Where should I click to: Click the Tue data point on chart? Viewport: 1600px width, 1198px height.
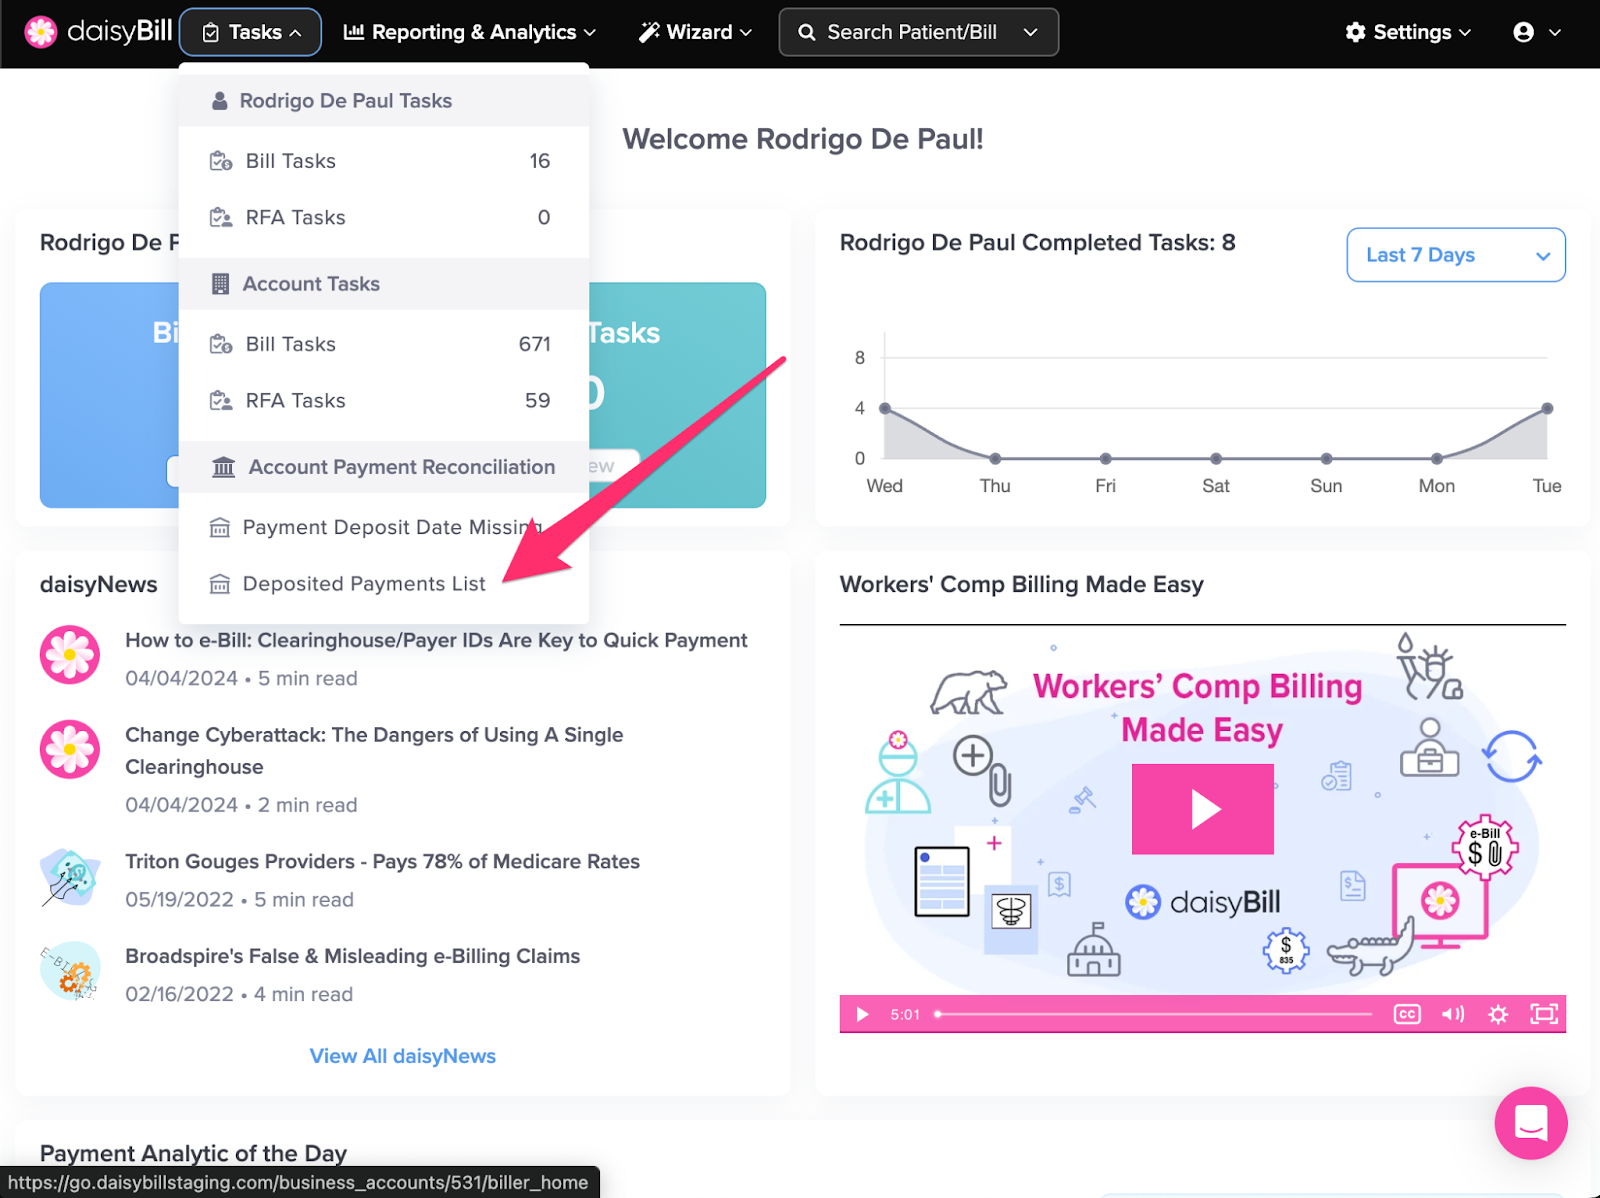[1547, 408]
